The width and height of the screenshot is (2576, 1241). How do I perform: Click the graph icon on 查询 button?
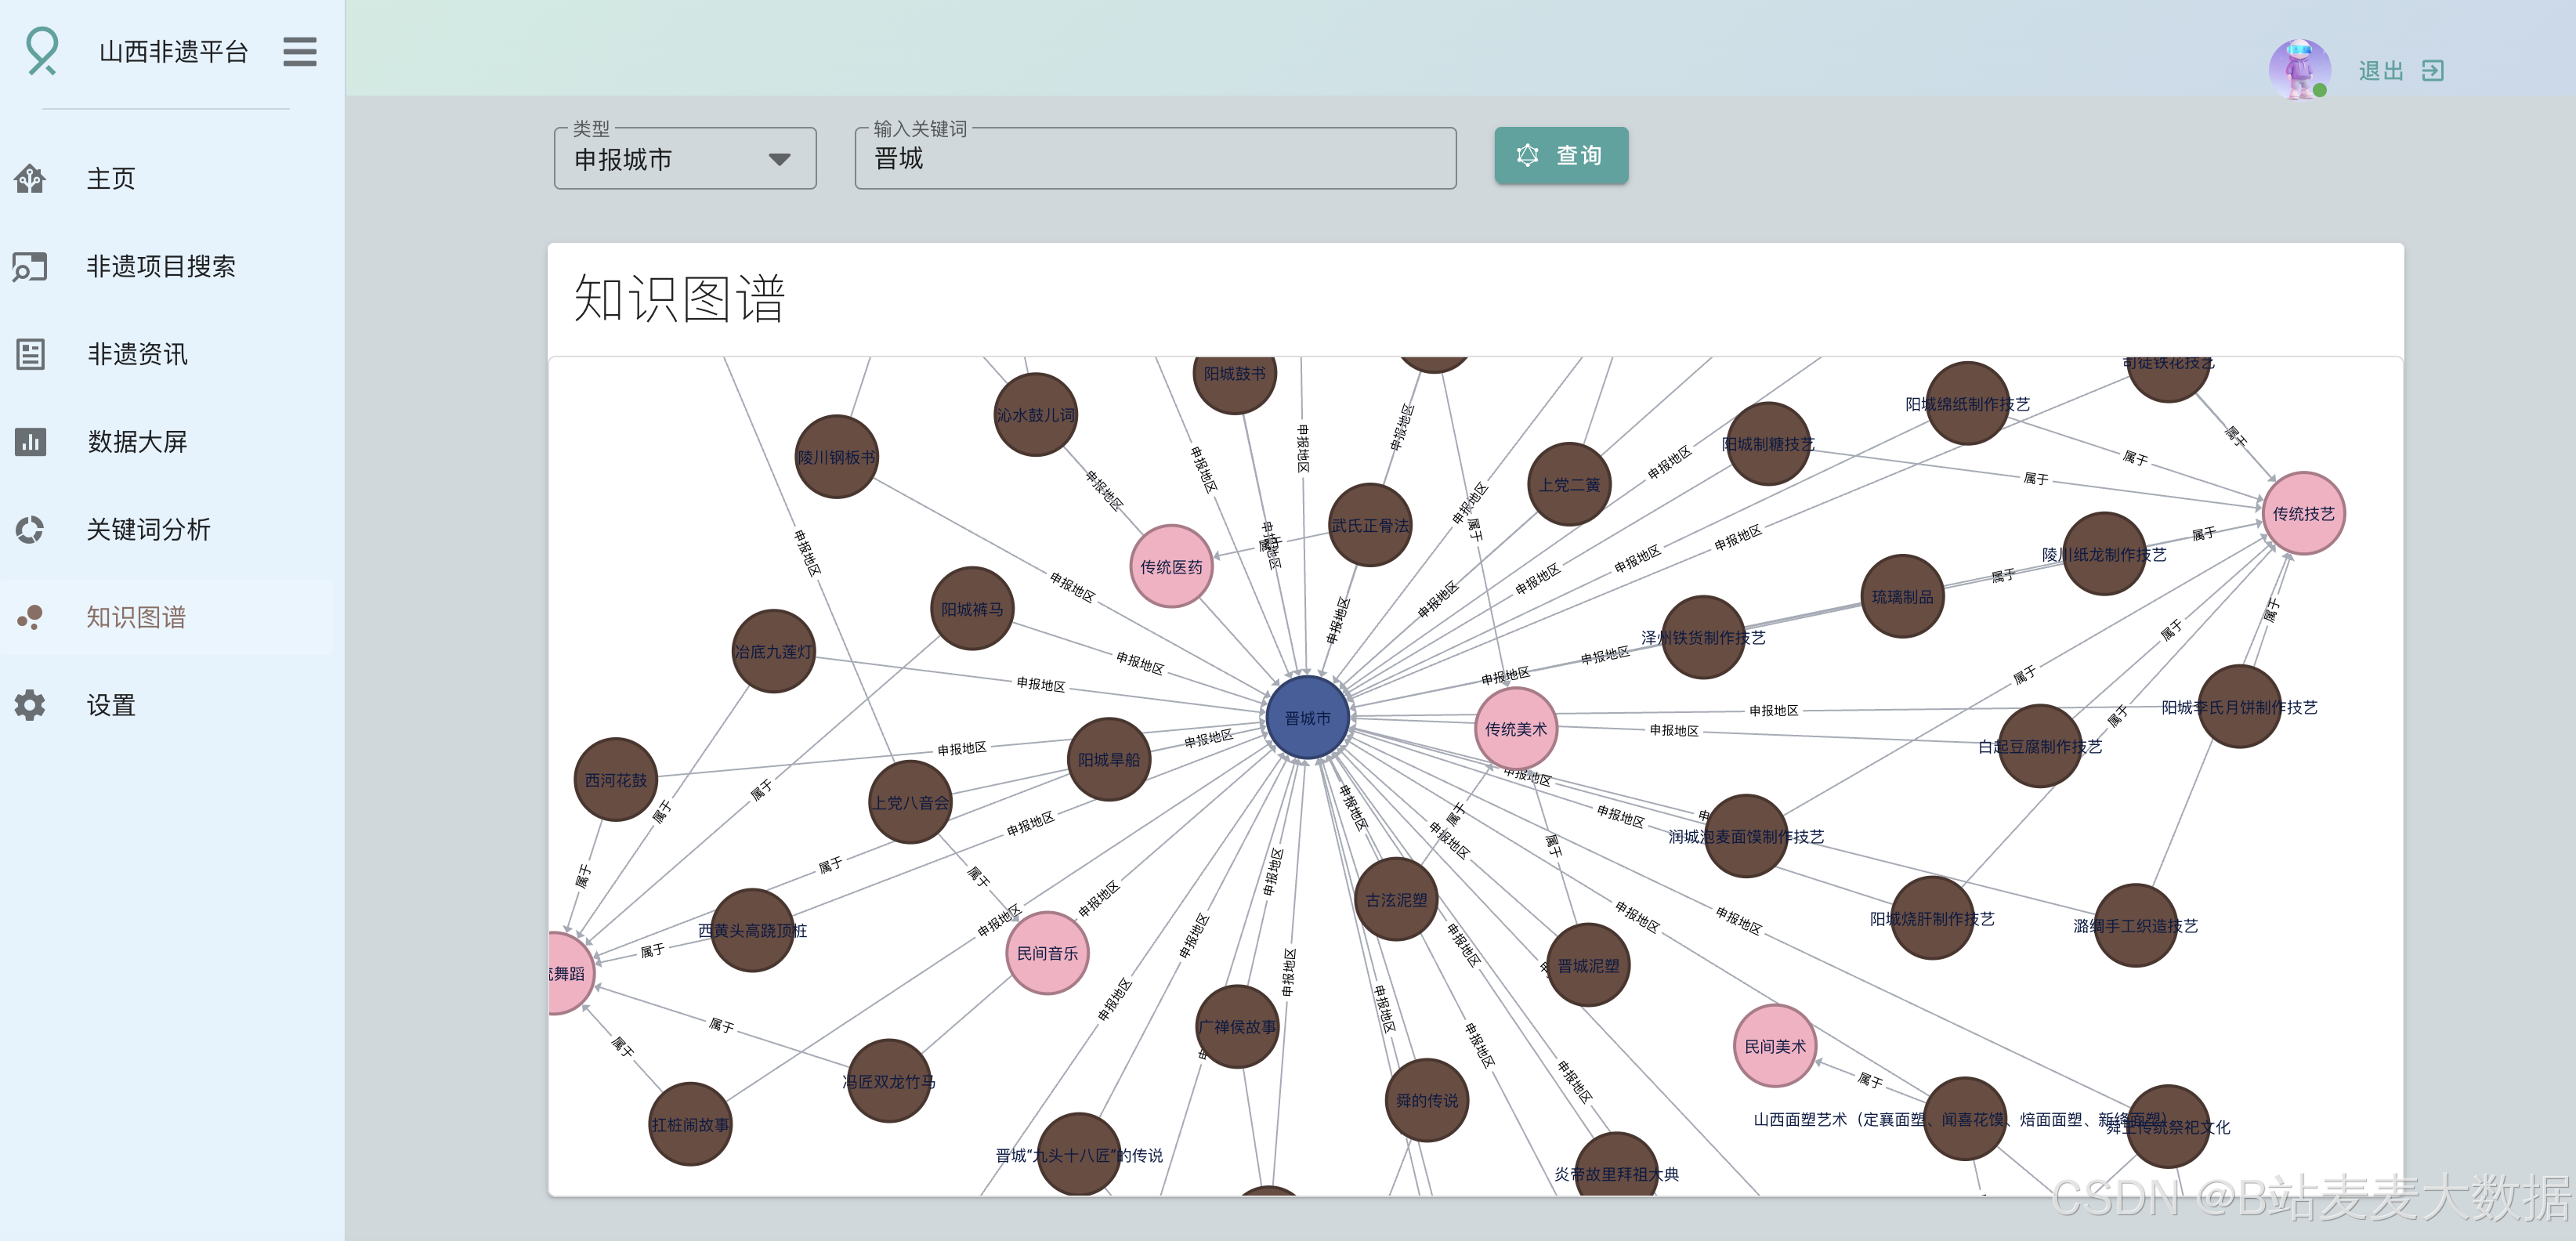1527,155
